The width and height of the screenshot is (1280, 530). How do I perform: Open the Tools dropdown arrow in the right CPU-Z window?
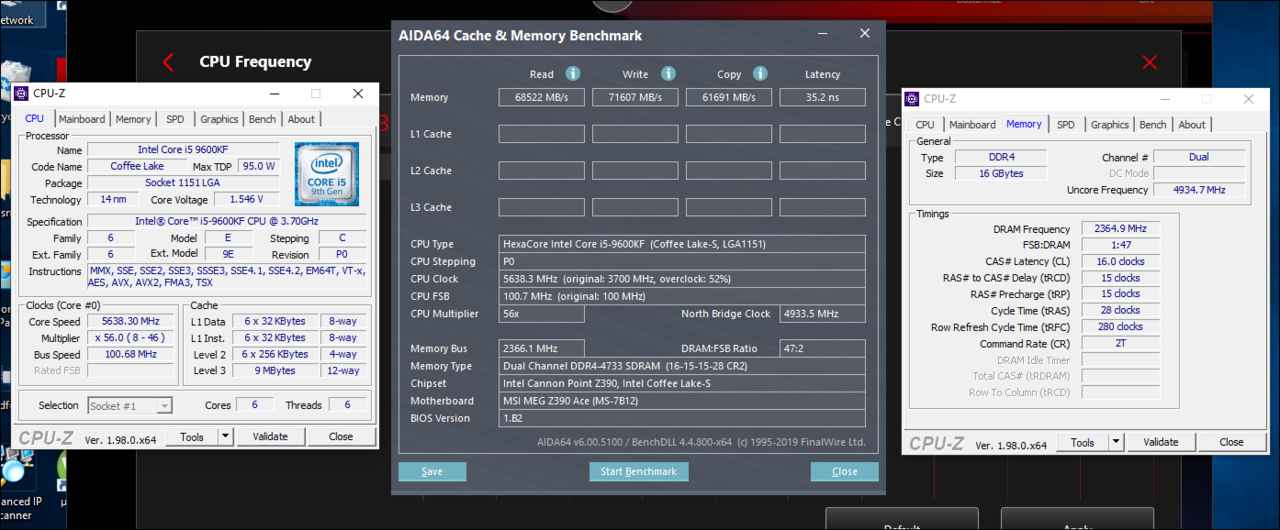[x=1116, y=442]
